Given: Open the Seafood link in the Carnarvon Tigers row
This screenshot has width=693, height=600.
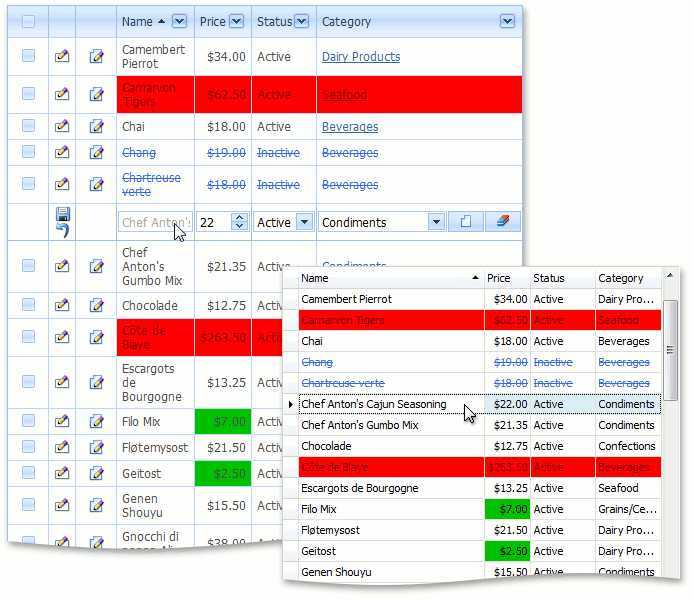Looking at the screenshot, I should coord(344,95).
